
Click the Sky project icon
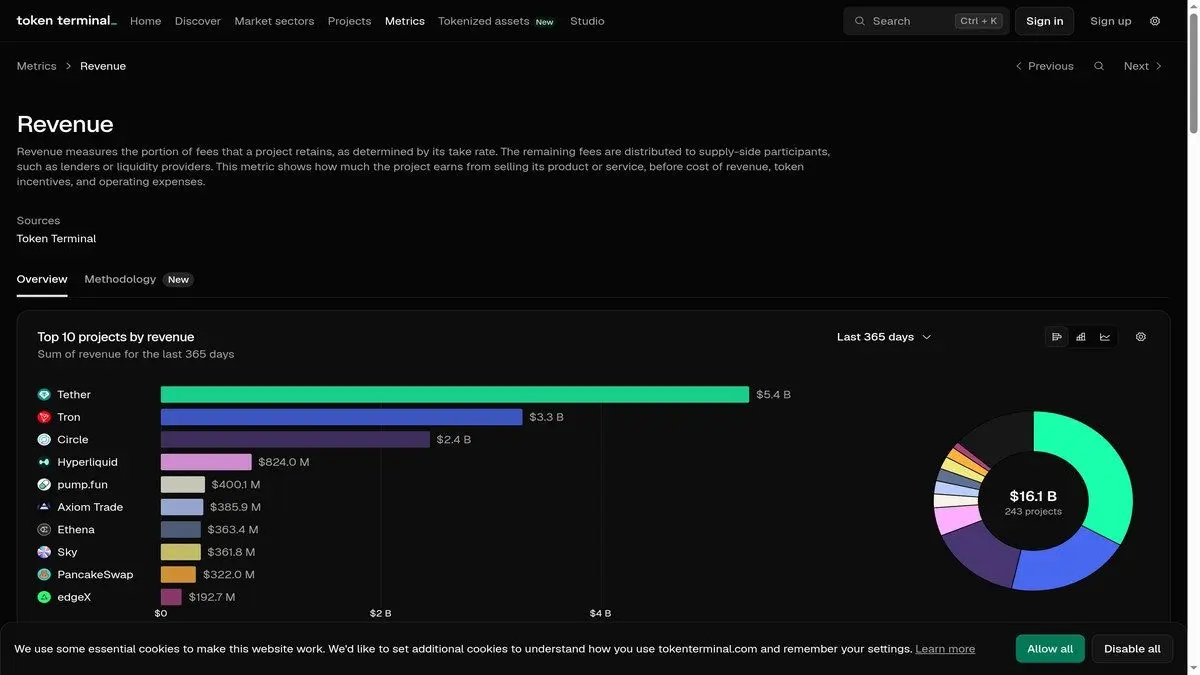pyautogui.click(x=44, y=552)
